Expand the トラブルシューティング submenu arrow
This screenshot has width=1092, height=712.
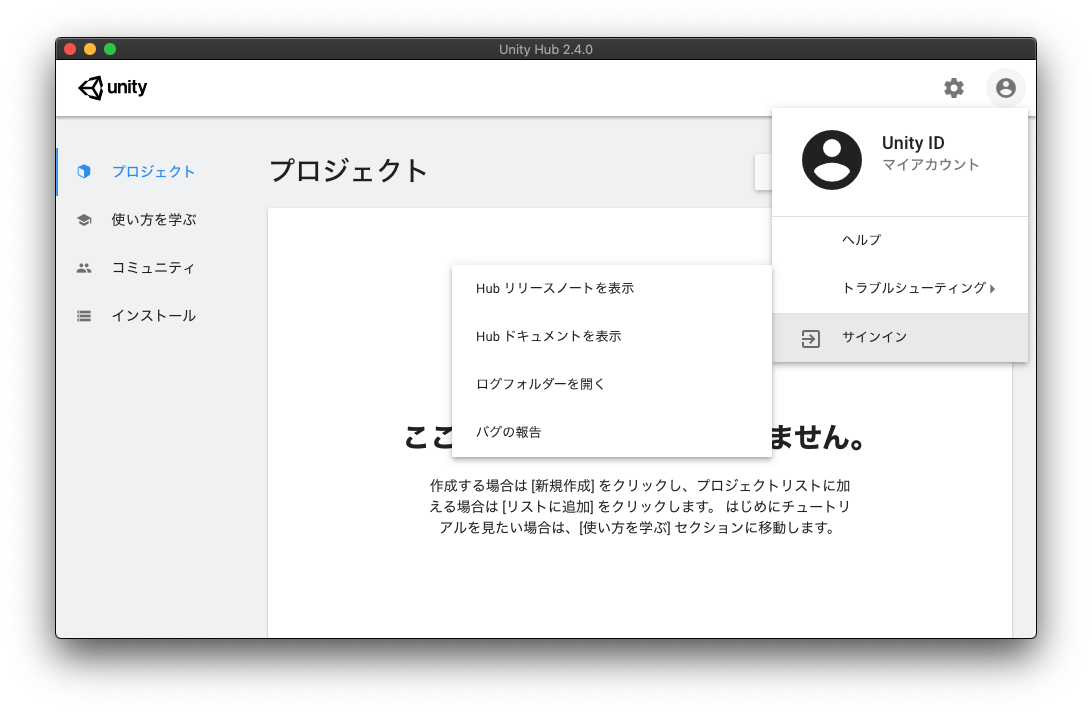tap(992, 289)
